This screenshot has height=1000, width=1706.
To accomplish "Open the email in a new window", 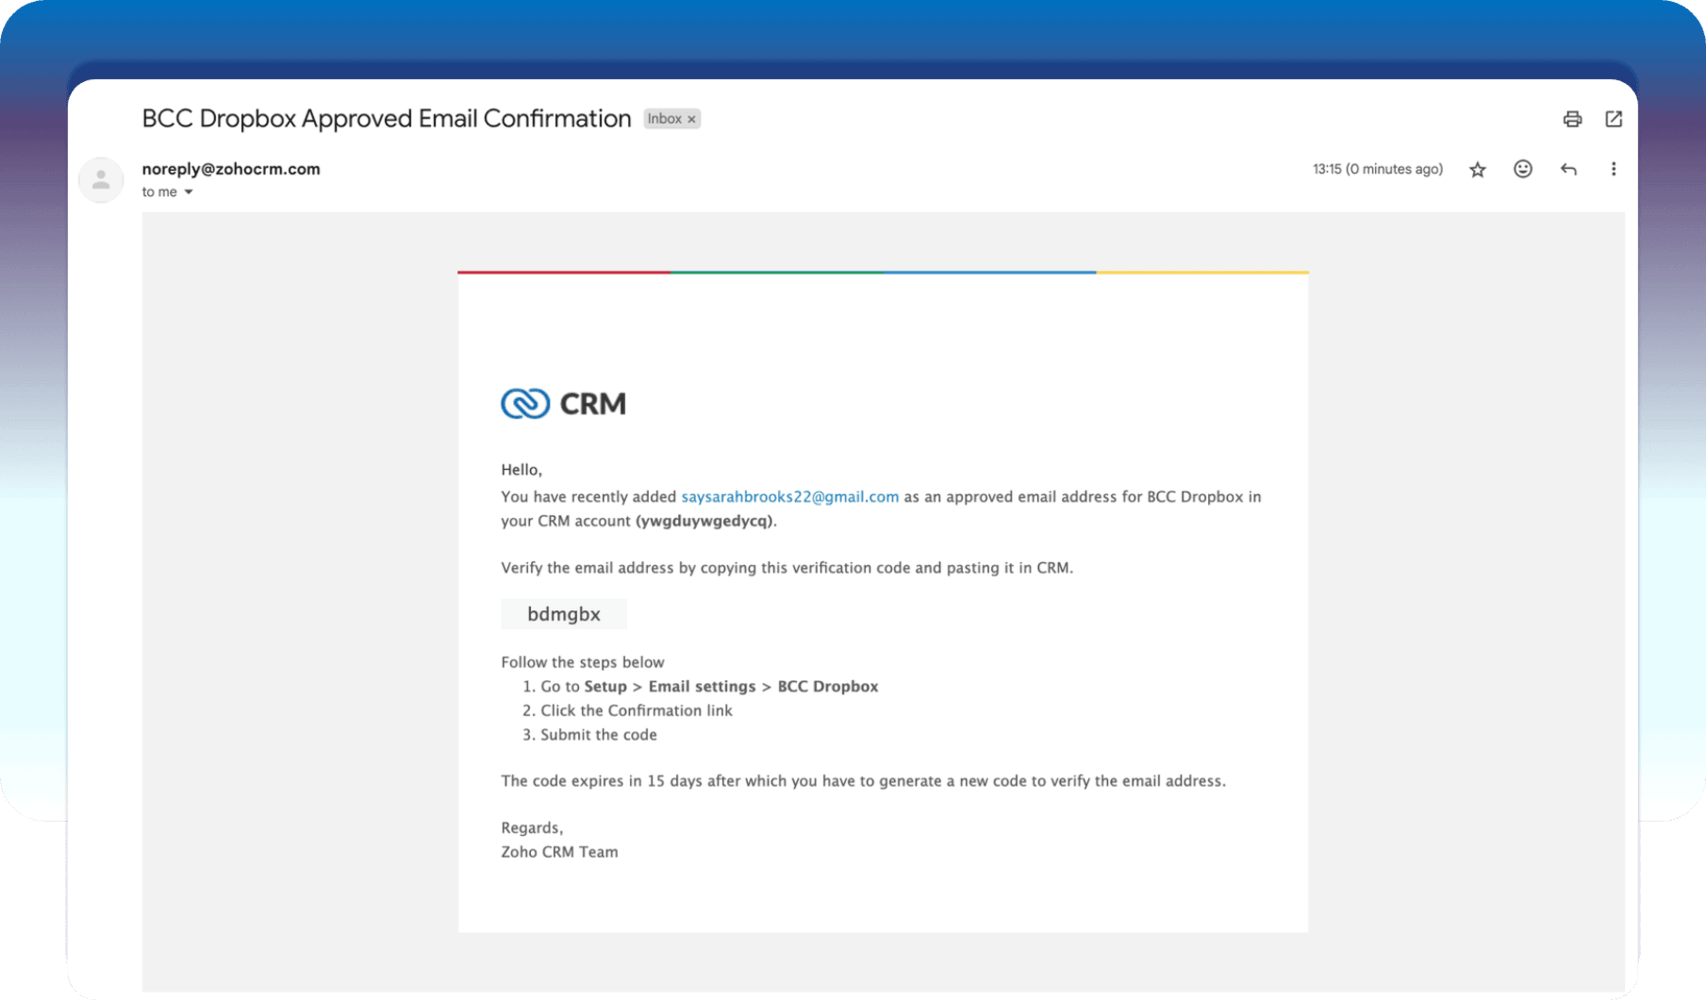I will (1613, 119).
